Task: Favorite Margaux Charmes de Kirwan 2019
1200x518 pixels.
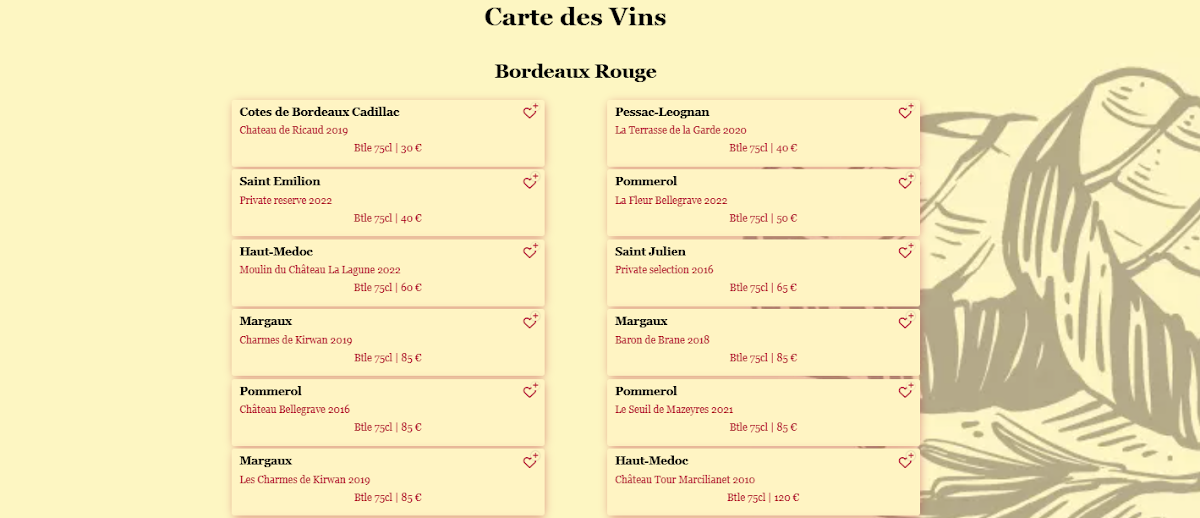Action: pyautogui.click(x=530, y=322)
